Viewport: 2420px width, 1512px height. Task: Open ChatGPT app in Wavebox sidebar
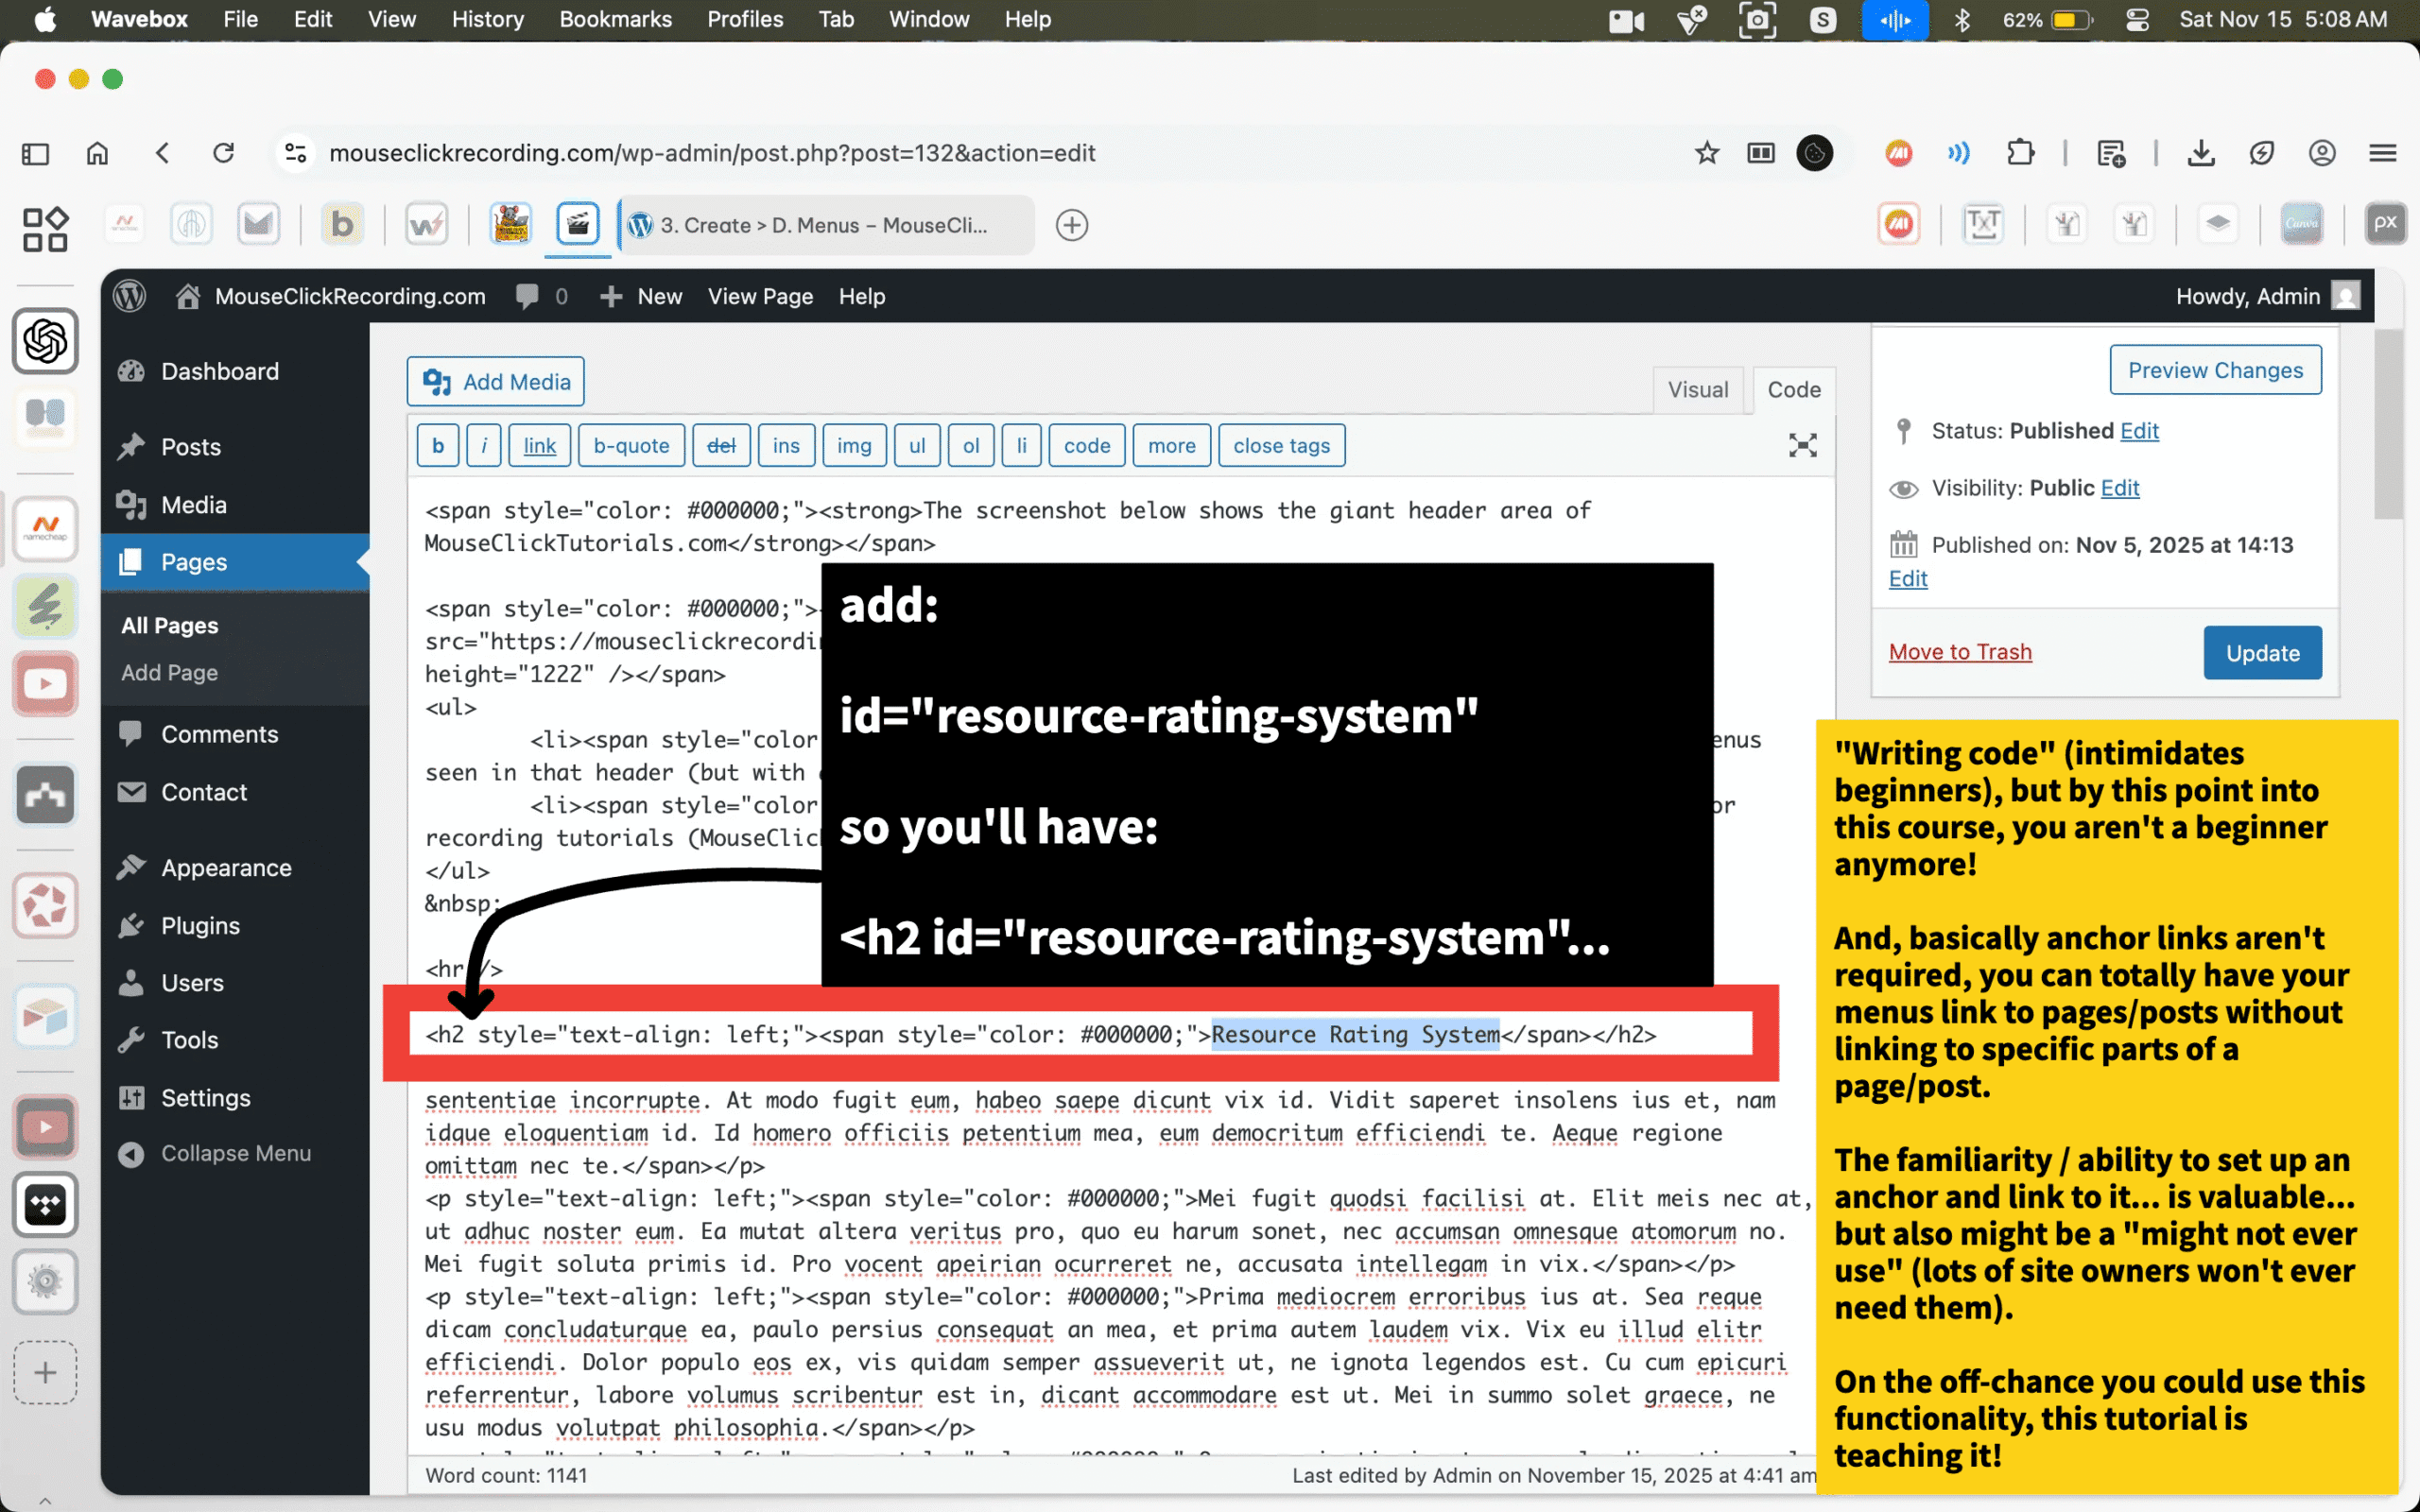click(x=45, y=341)
